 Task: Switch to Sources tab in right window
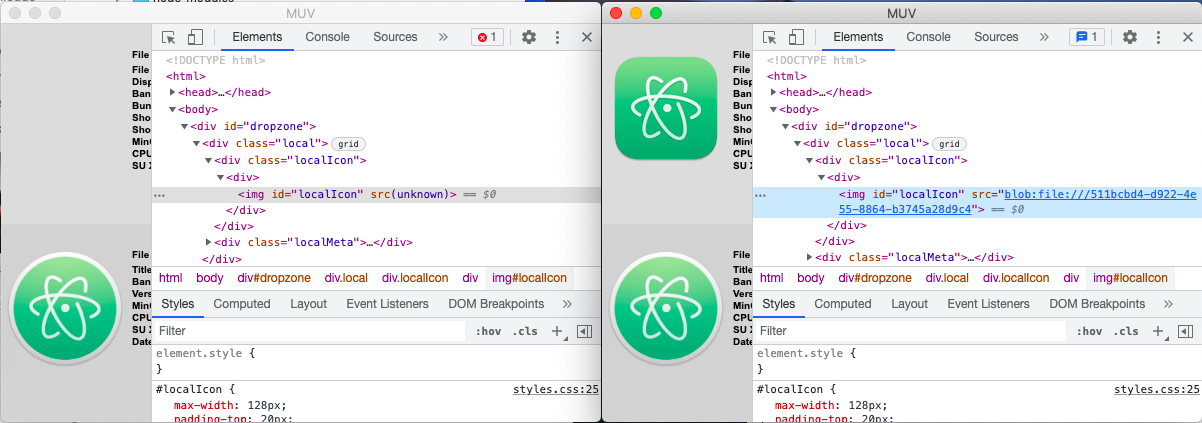pos(996,37)
